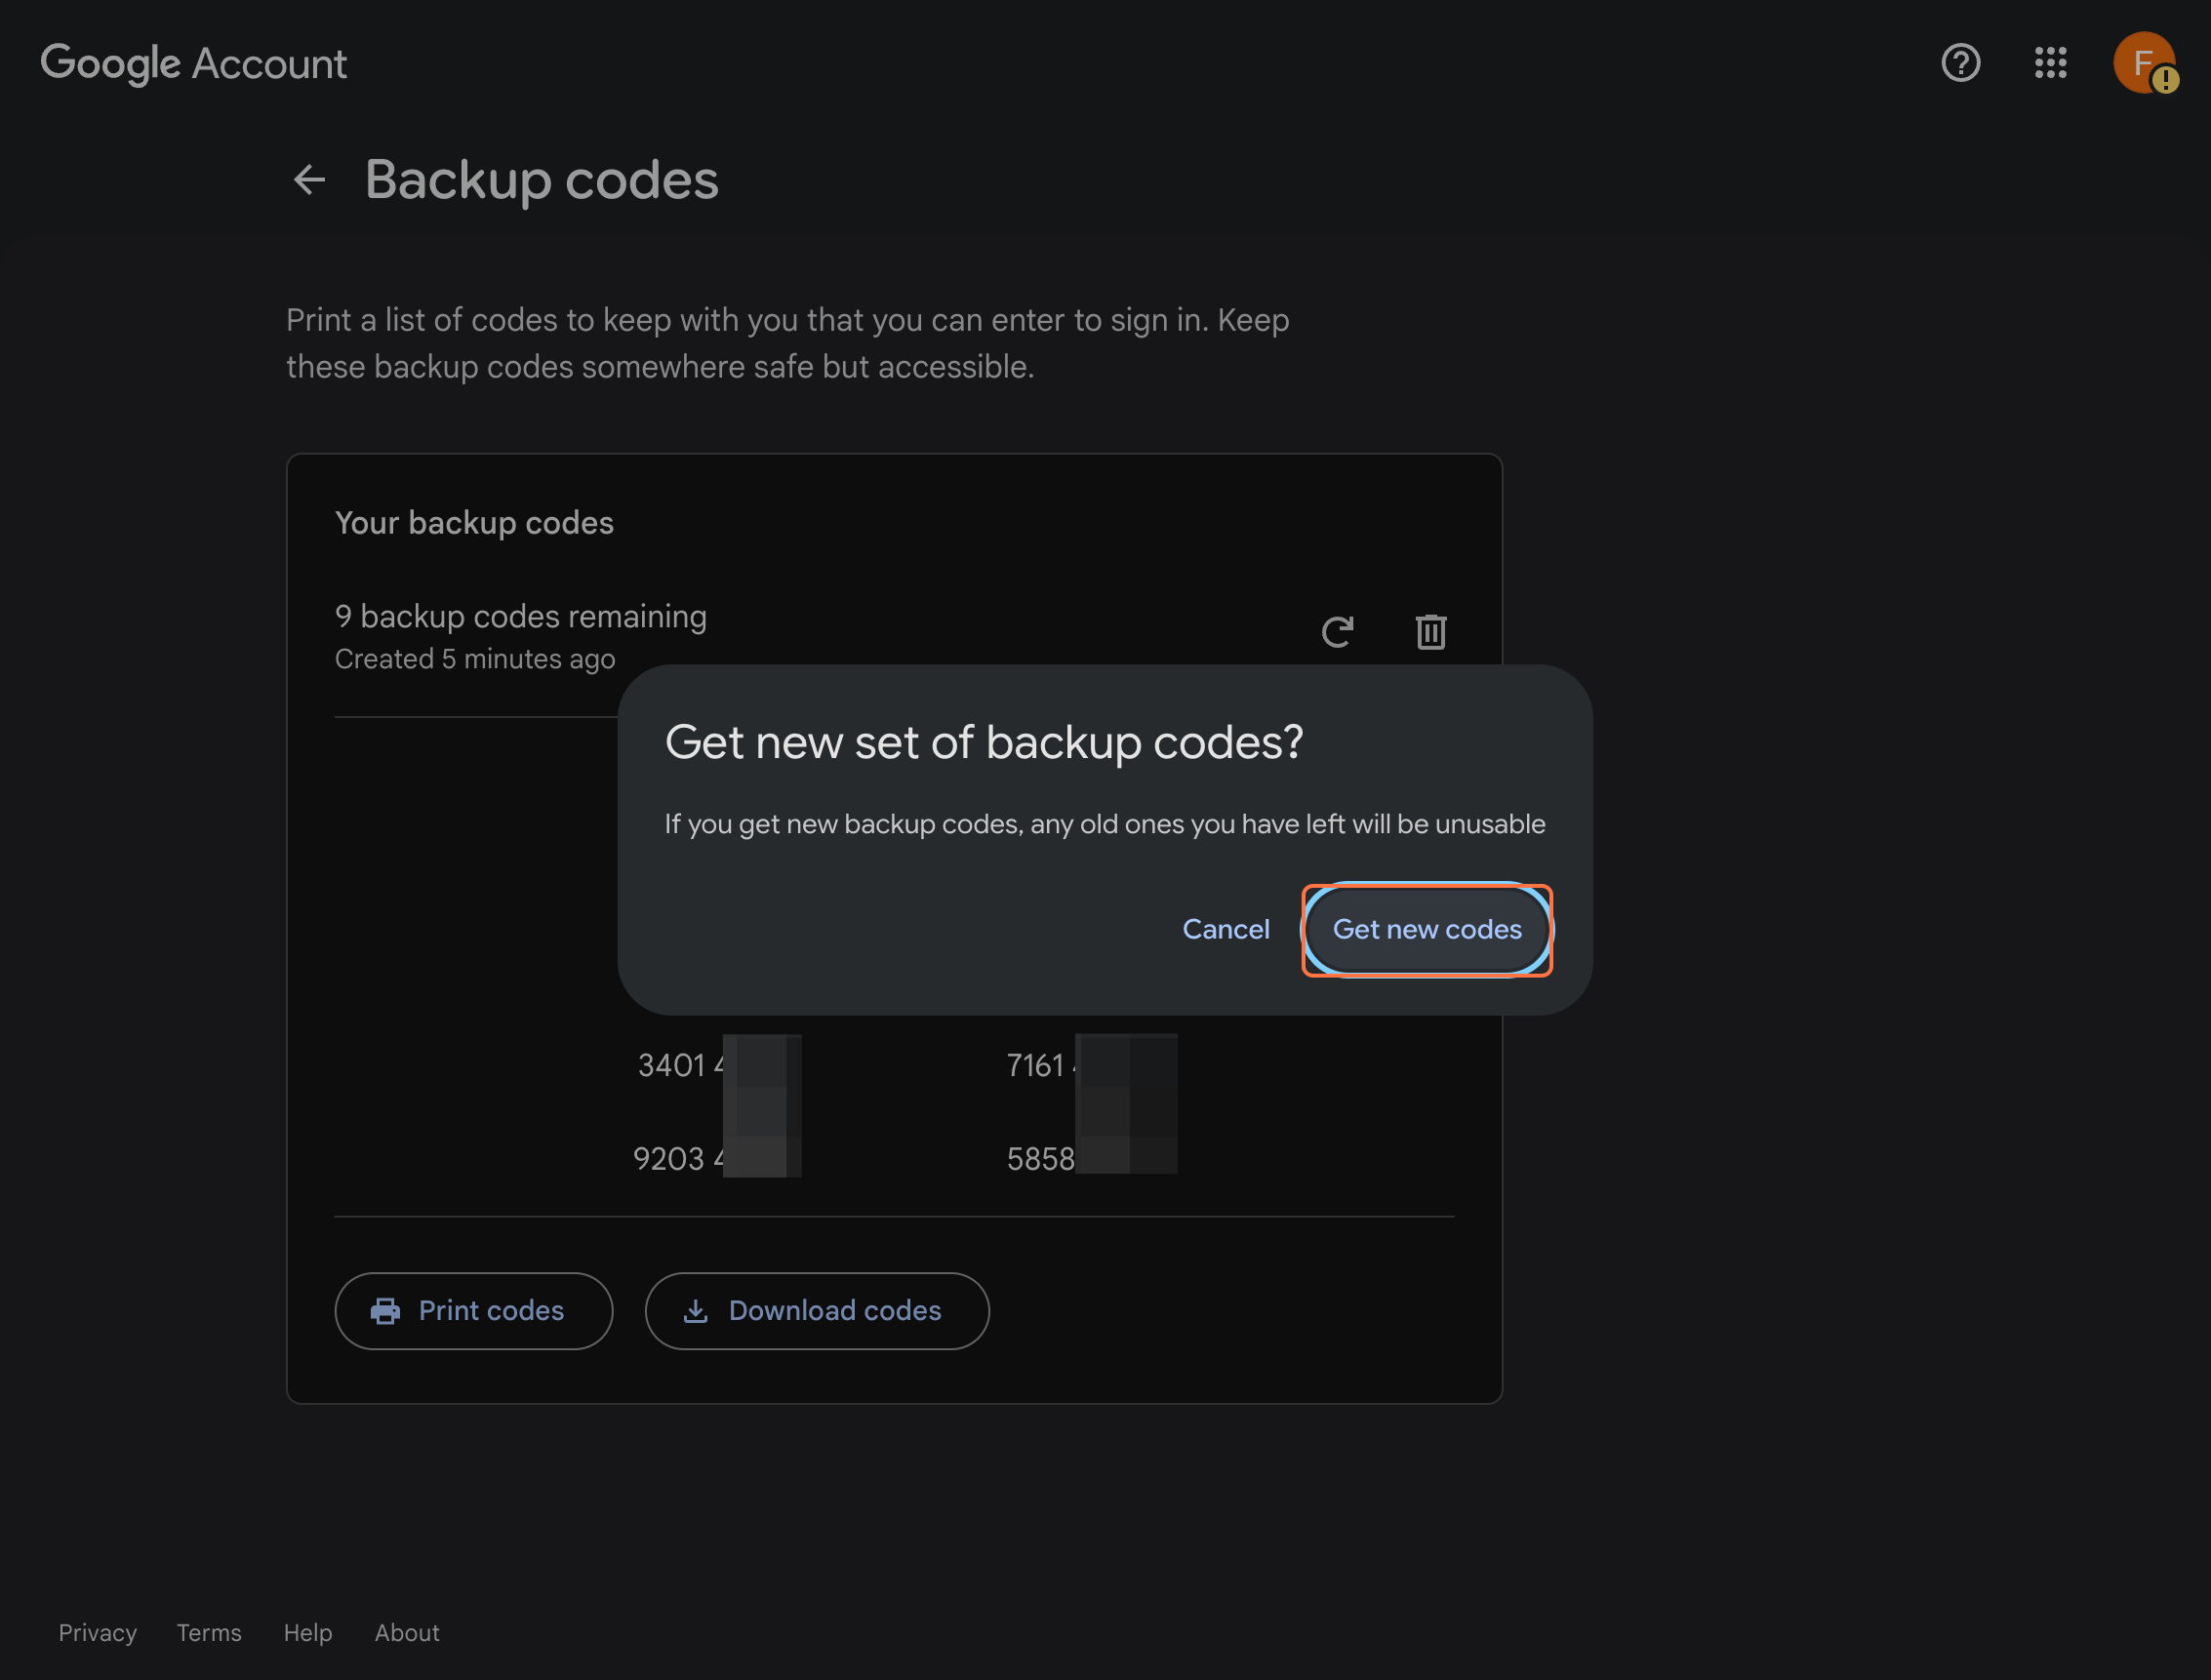Open the Privacy link in the footer

point(97,1632)
